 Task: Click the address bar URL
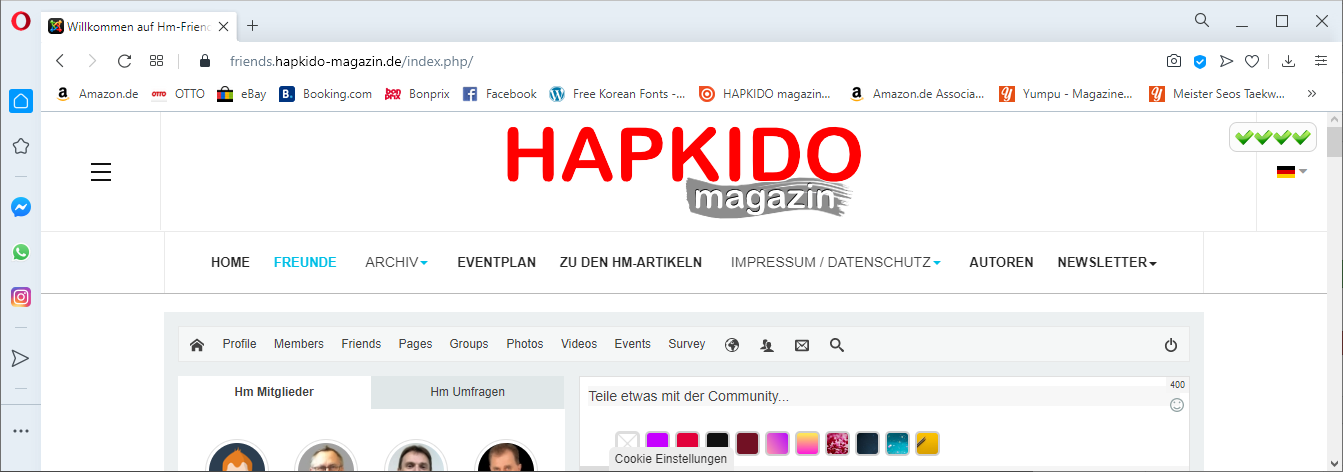(351, 61)
